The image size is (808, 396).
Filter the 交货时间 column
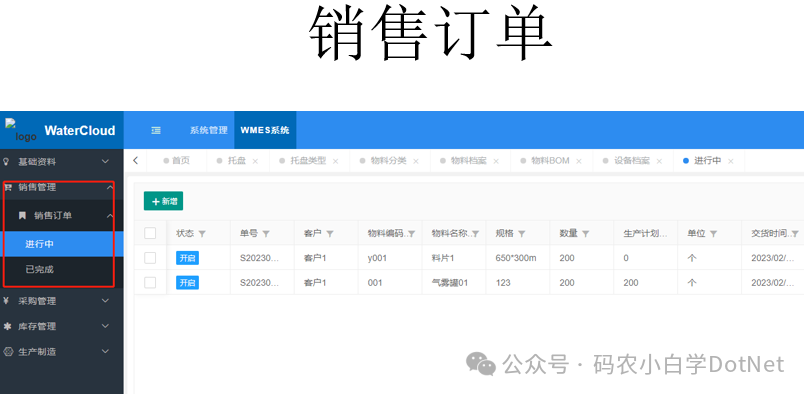click(795, 234)
